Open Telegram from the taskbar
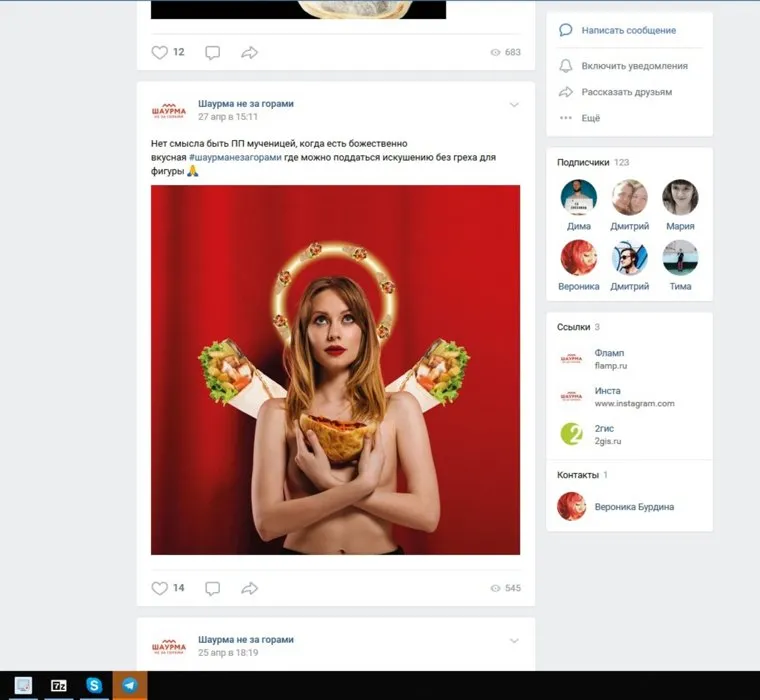Screen dimensions: 760x700 click(129, 685)
